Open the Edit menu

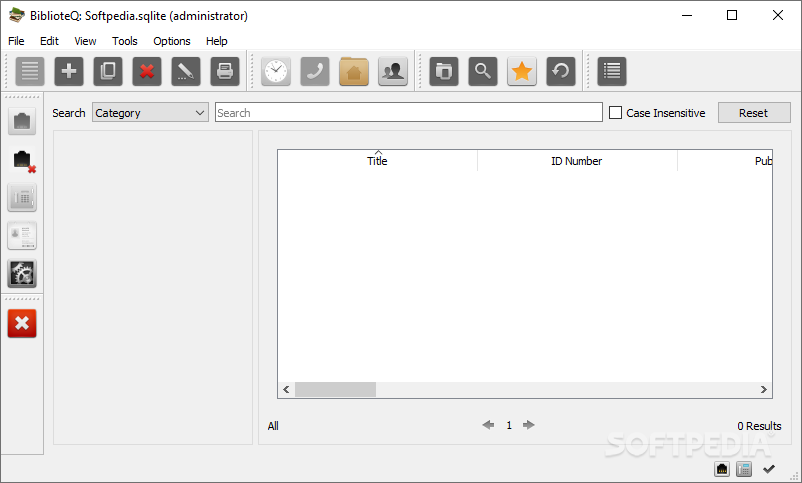point(49,41)
